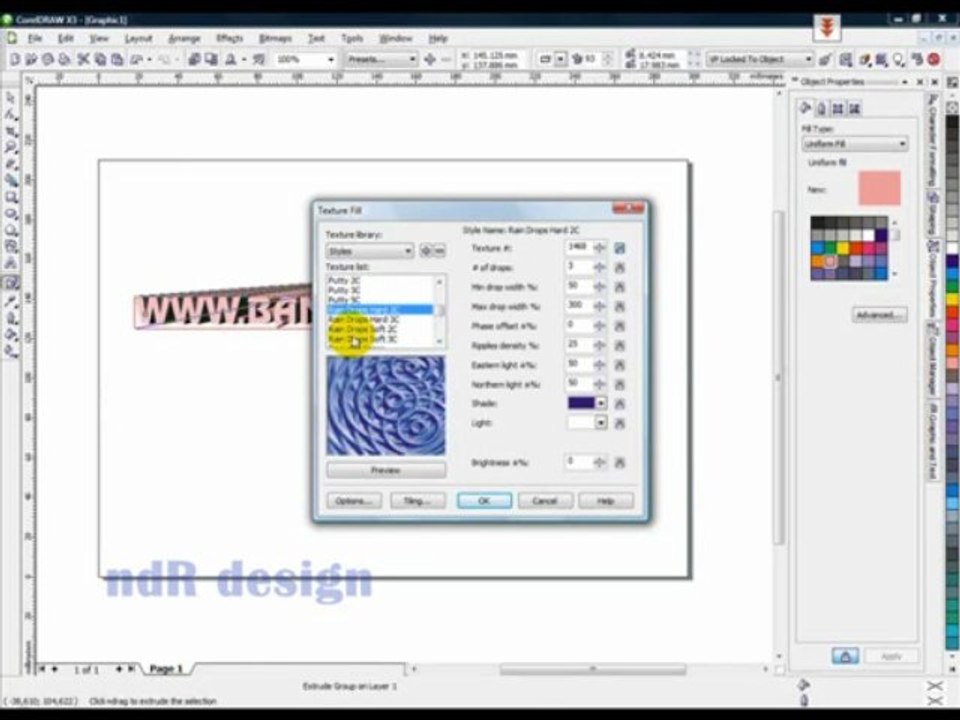Open the Texture library dropdown
960x720 pixels.
370,251
